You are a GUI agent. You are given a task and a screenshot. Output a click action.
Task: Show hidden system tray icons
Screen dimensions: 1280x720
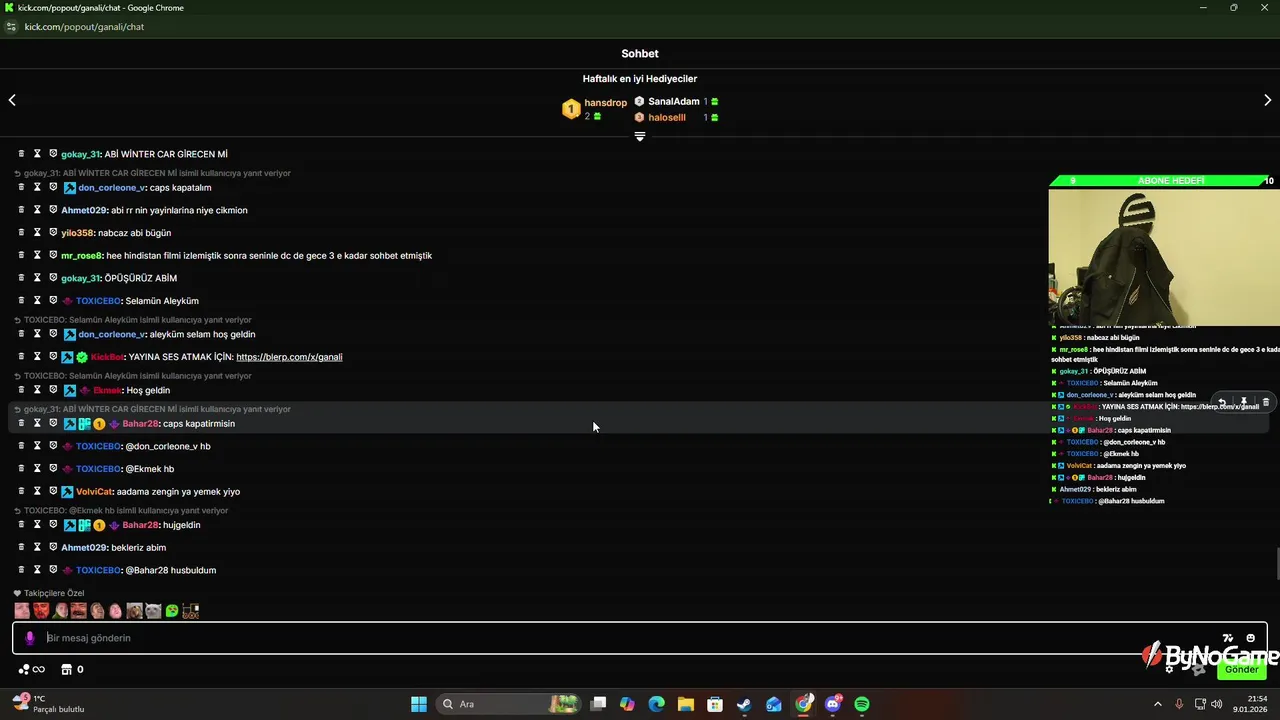[1158, 704]
